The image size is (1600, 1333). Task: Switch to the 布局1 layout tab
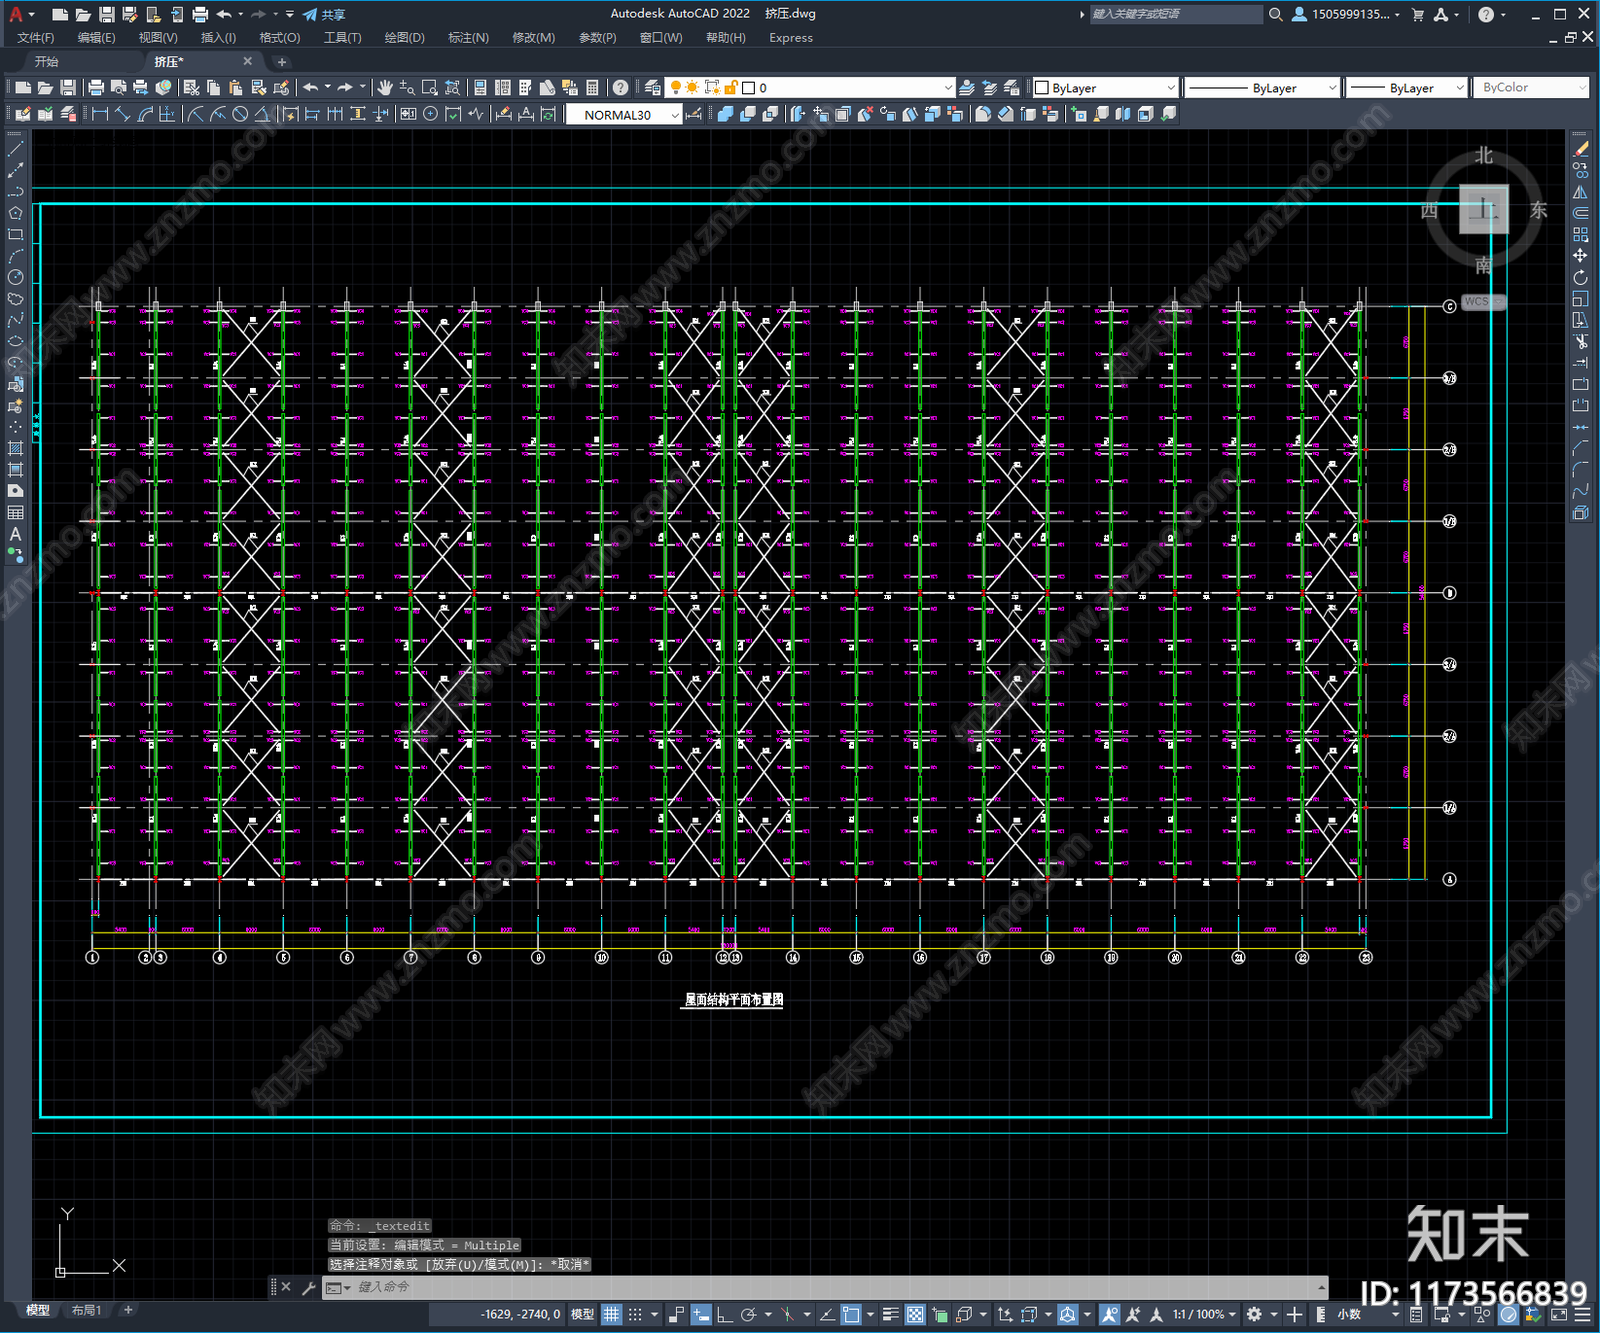click(87, 1310)
